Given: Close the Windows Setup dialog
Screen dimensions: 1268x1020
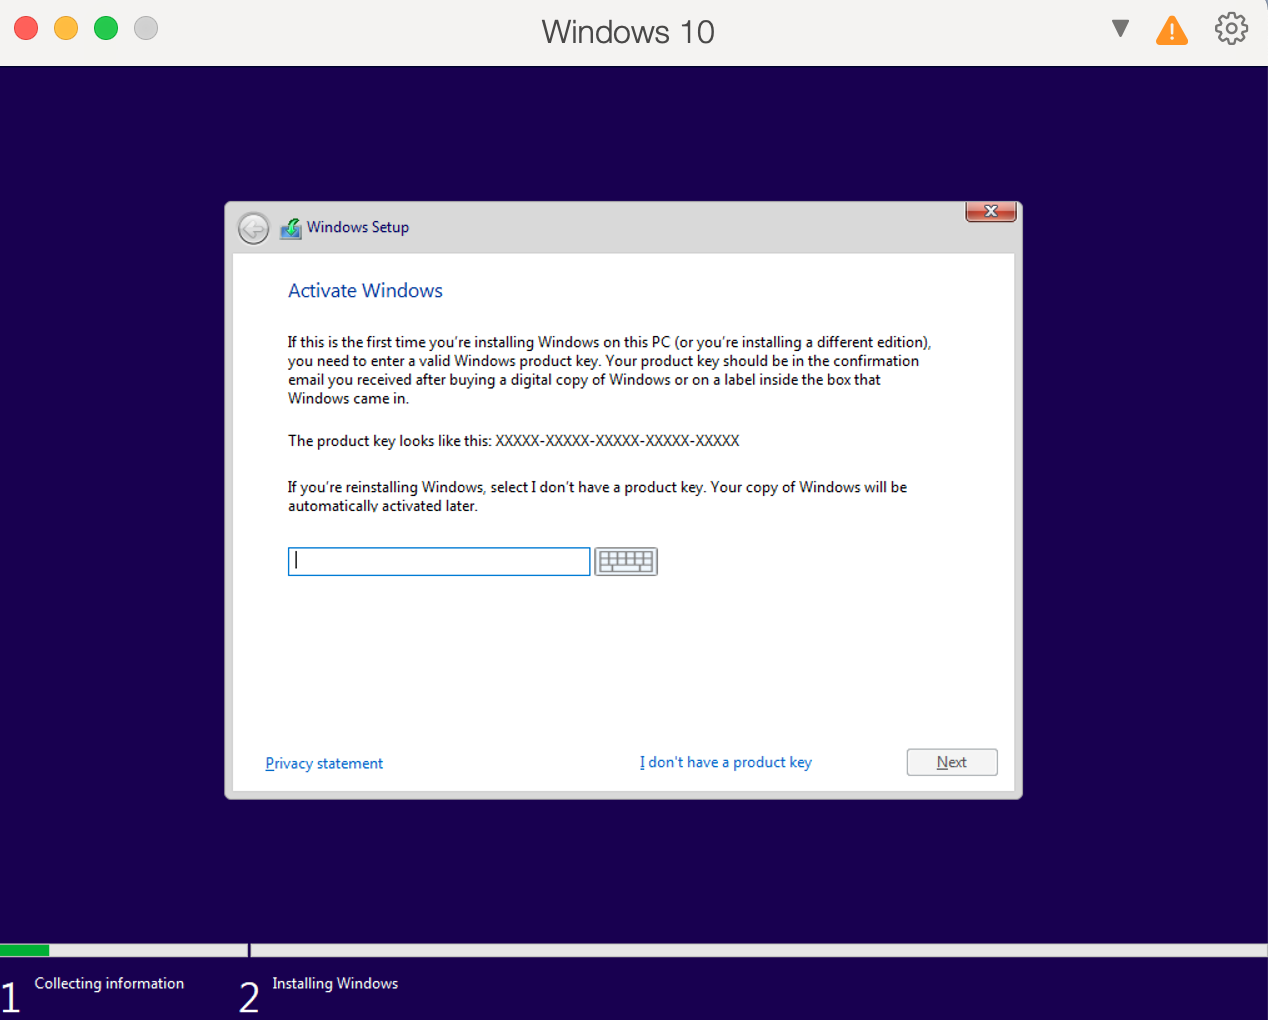Looking at the screenshot, I should tap(990, 211).
